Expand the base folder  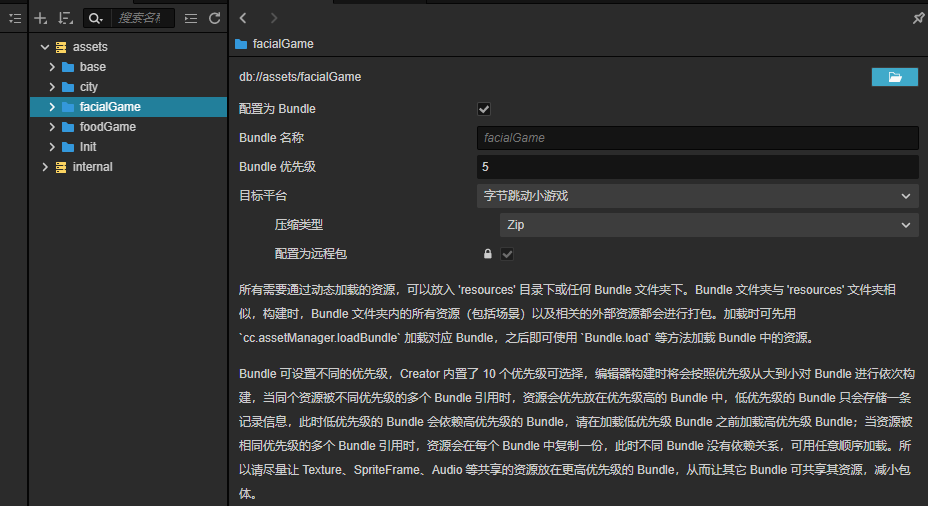coord(51,67)
